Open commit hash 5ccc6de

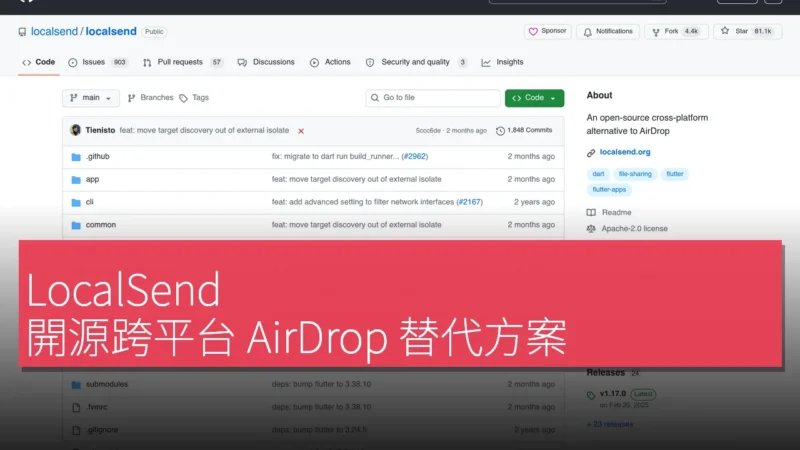click(428, 131)
